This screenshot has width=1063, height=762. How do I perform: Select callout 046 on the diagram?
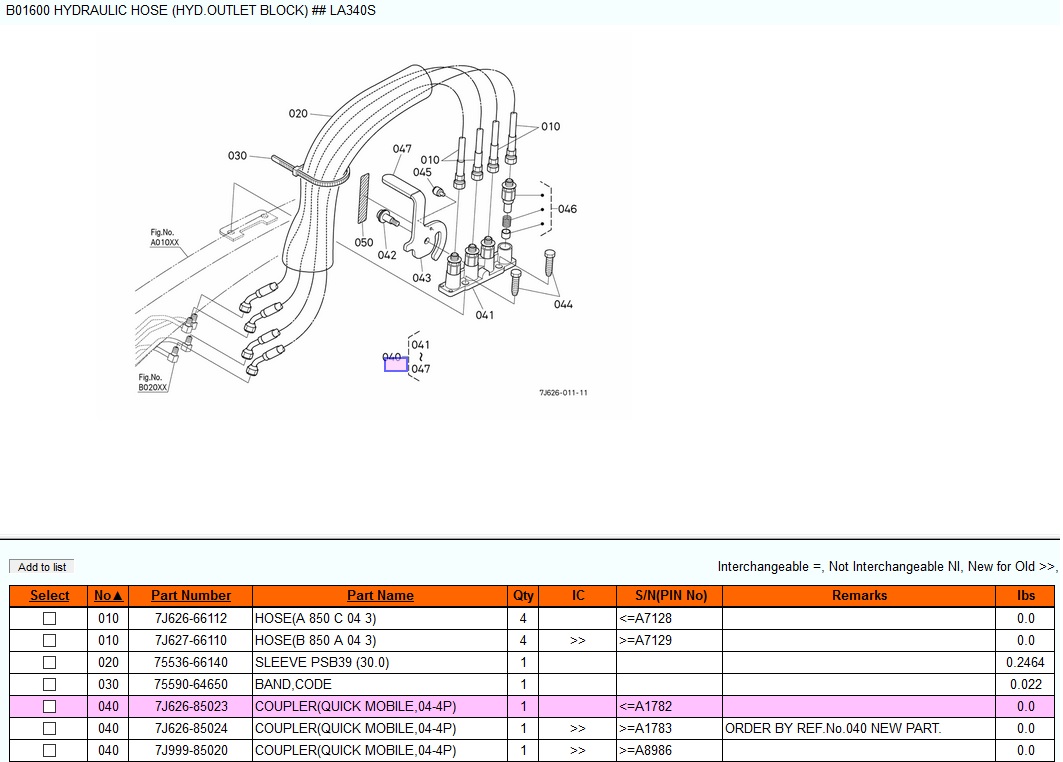pos(567,209)
